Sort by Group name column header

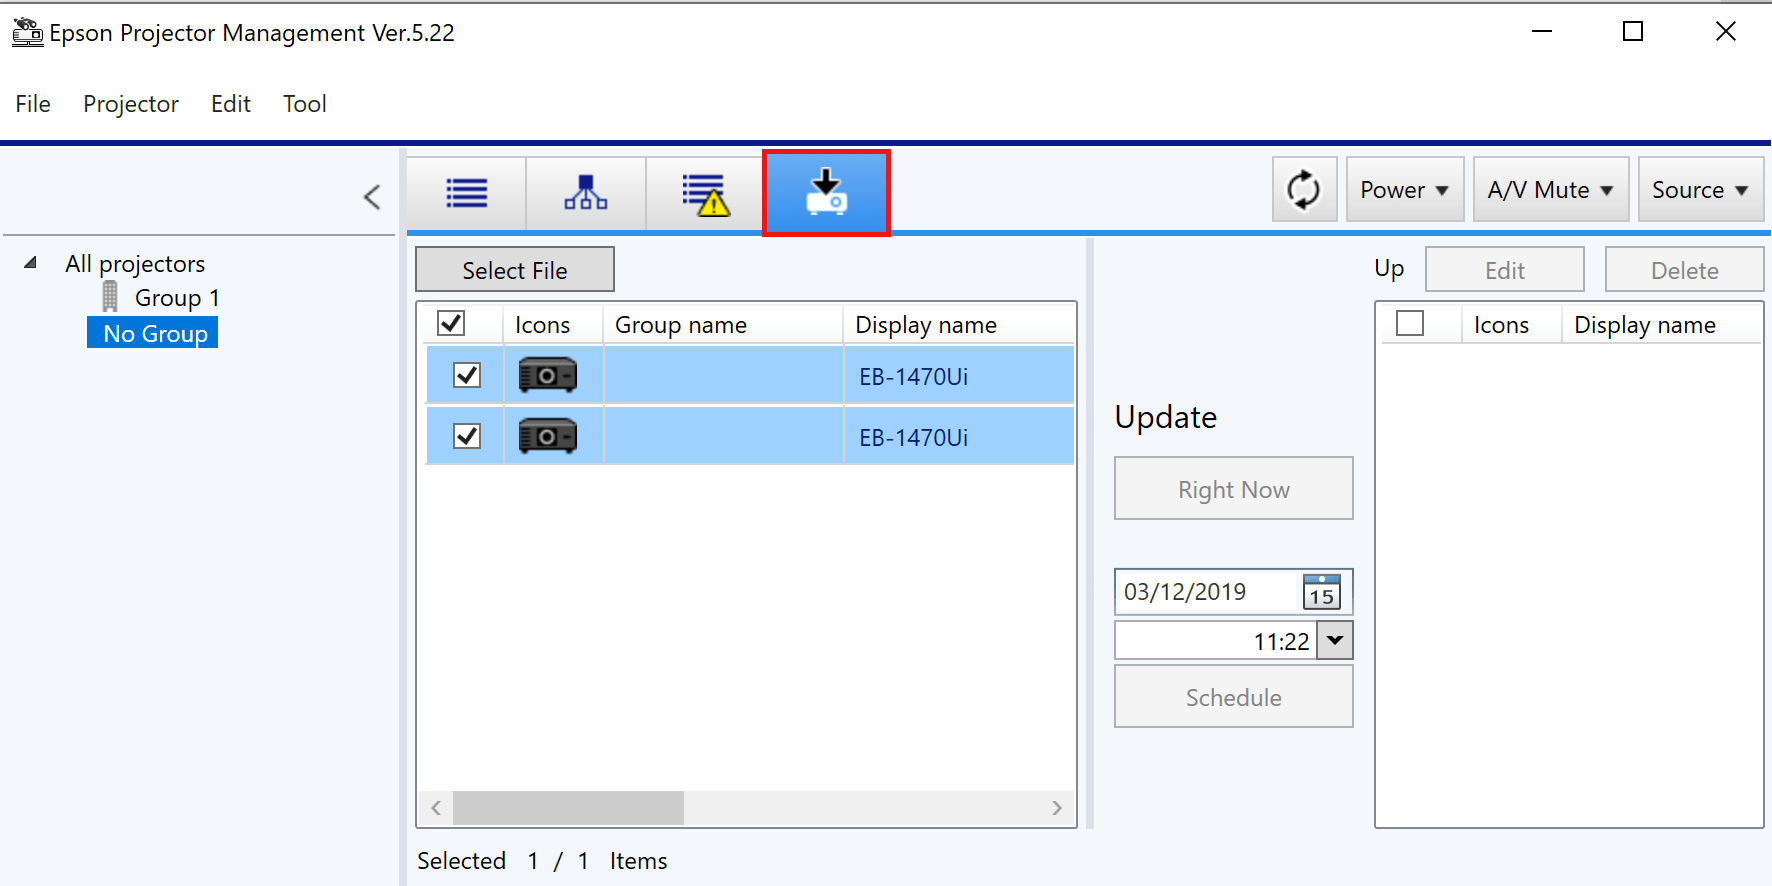pyautogui.click(x=723, y=325)
